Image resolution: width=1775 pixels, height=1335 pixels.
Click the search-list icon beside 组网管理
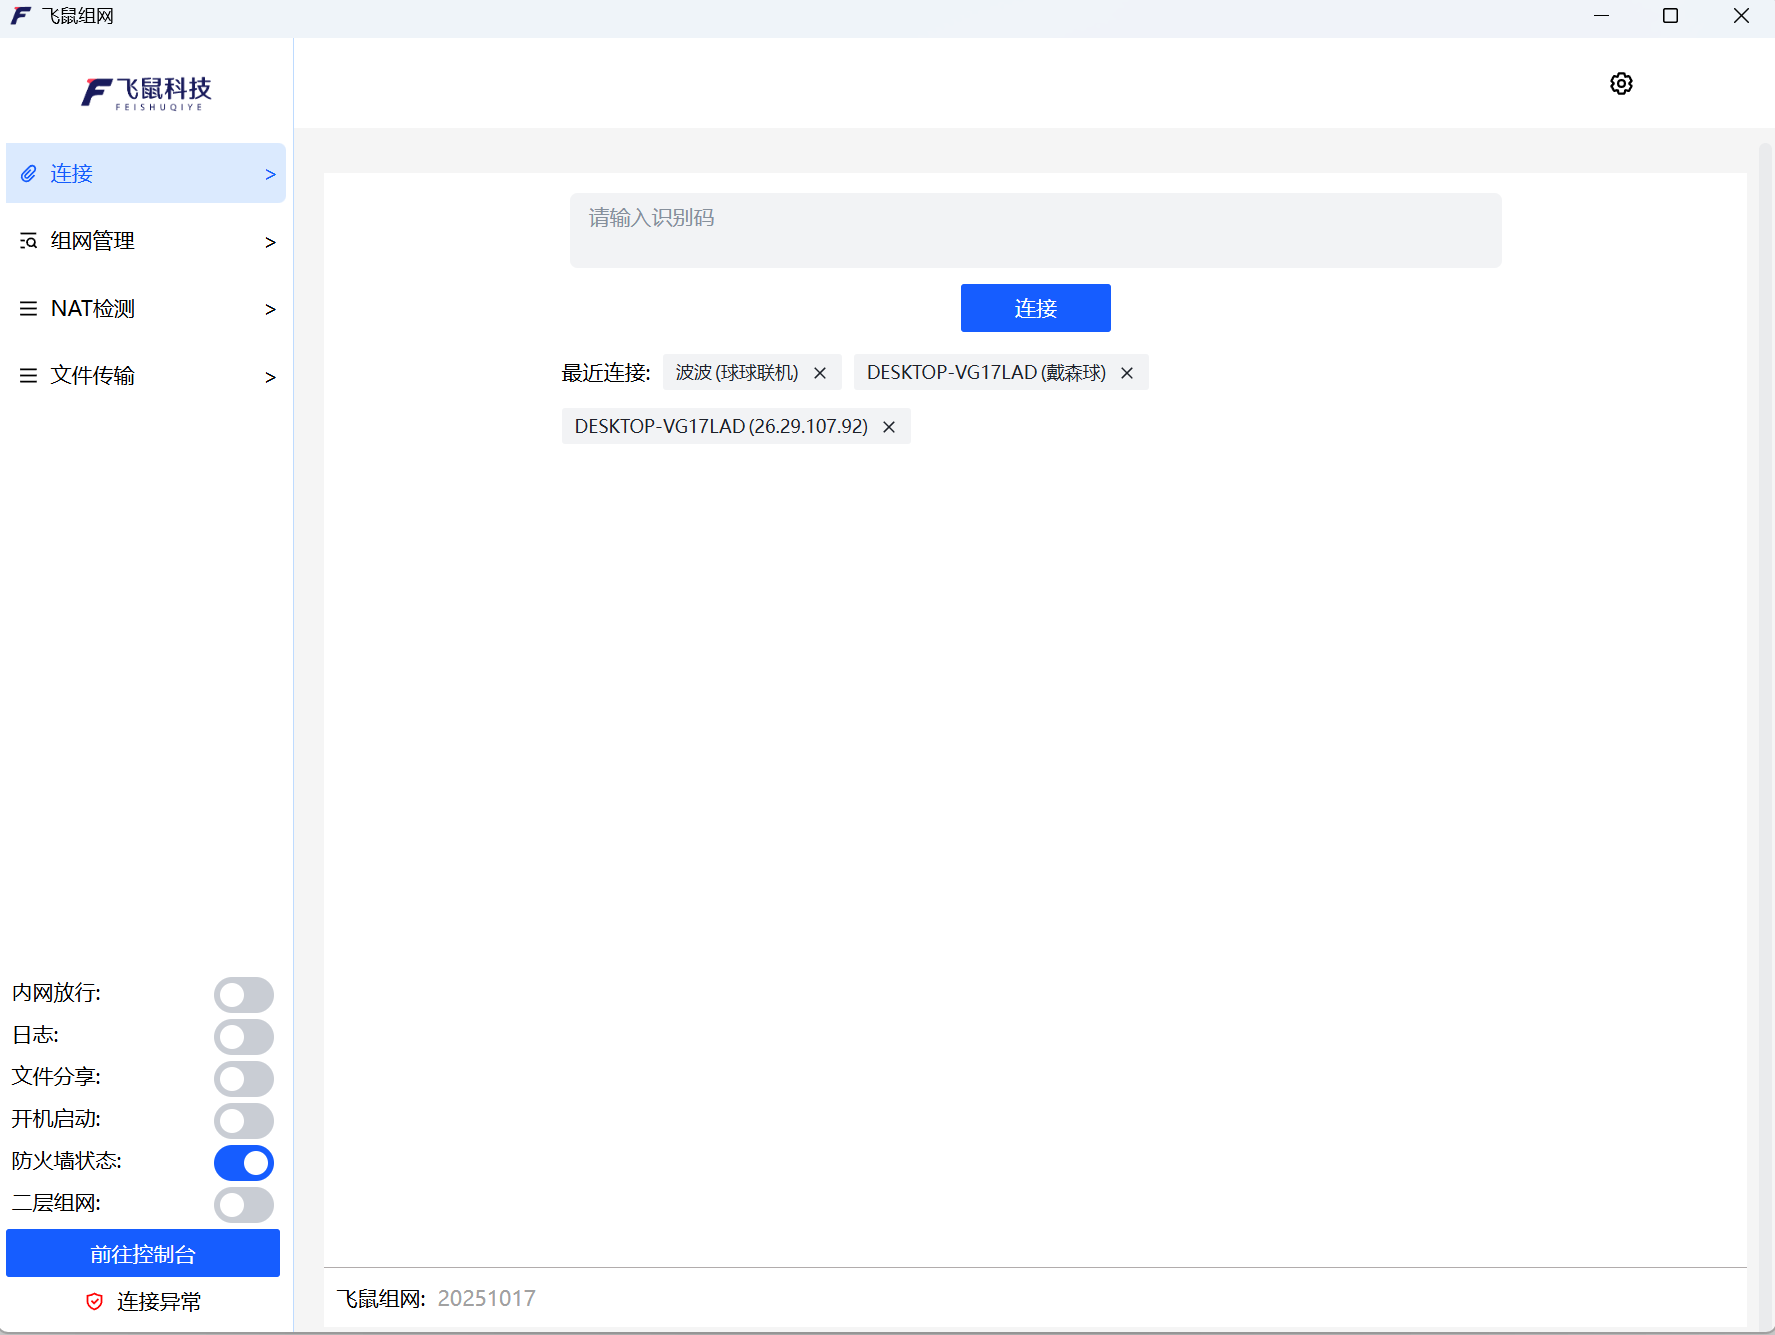coord(29,241)
